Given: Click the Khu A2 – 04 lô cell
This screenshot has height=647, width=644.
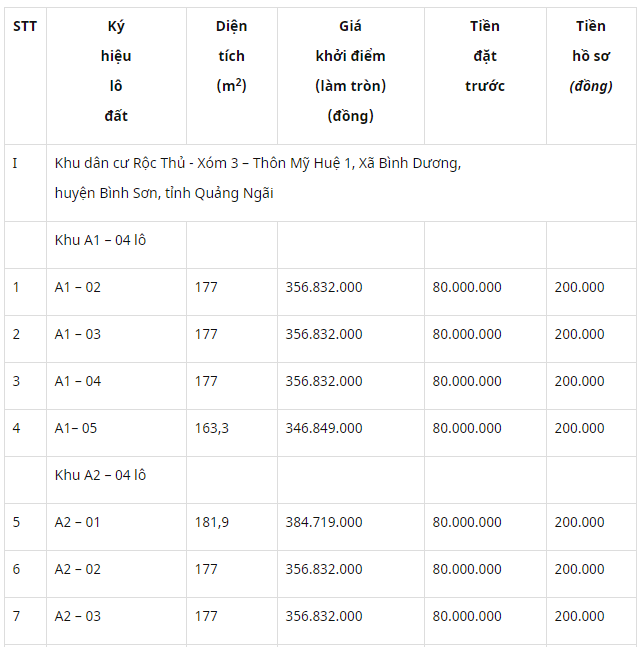Looking at the screenshot, I should click(x=101, y=475).
